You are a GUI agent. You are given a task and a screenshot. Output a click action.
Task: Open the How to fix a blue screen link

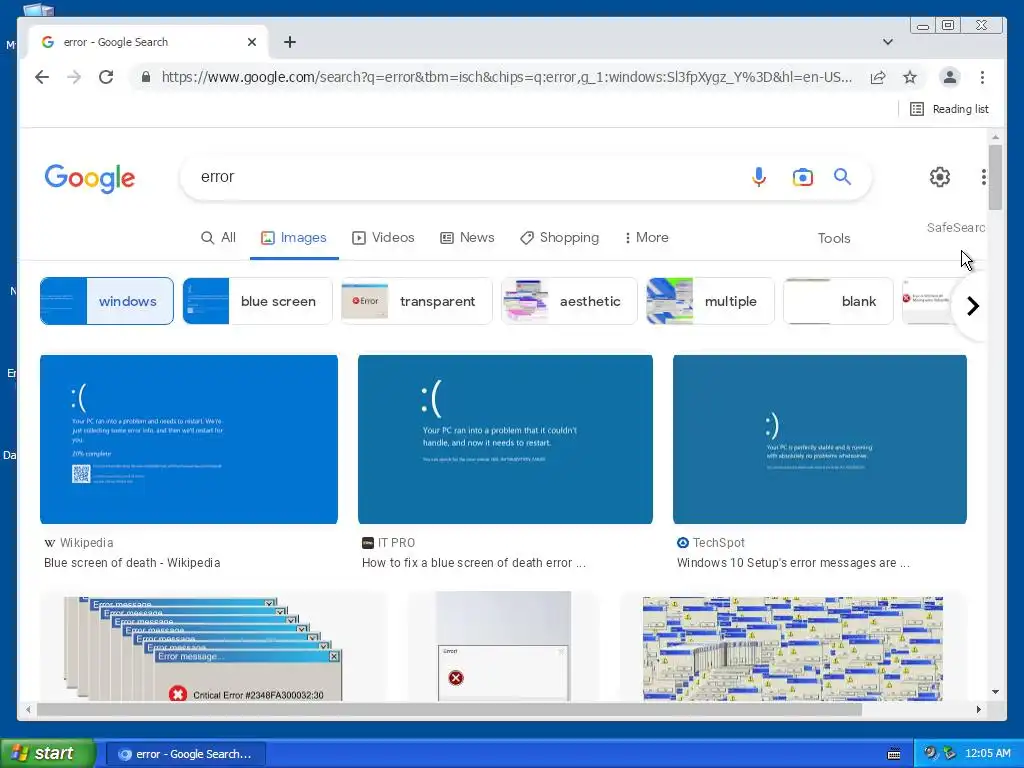click(x=473, y=563)
